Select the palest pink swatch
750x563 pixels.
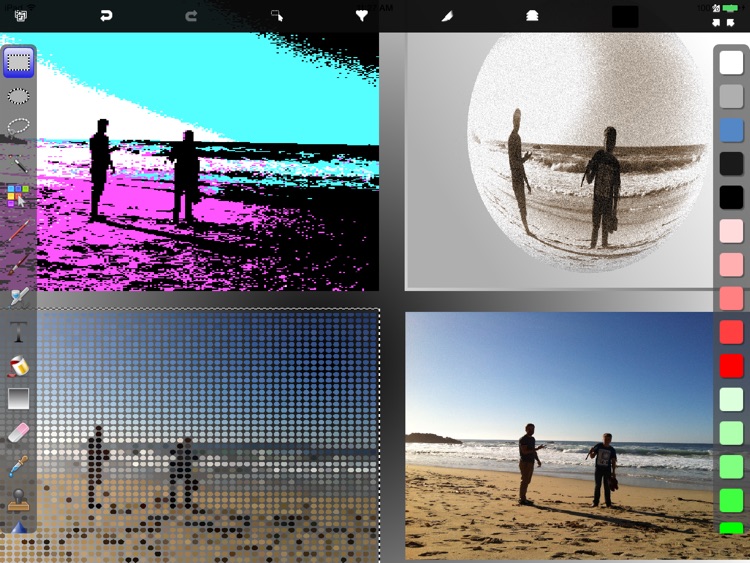(x=731, y=232)
